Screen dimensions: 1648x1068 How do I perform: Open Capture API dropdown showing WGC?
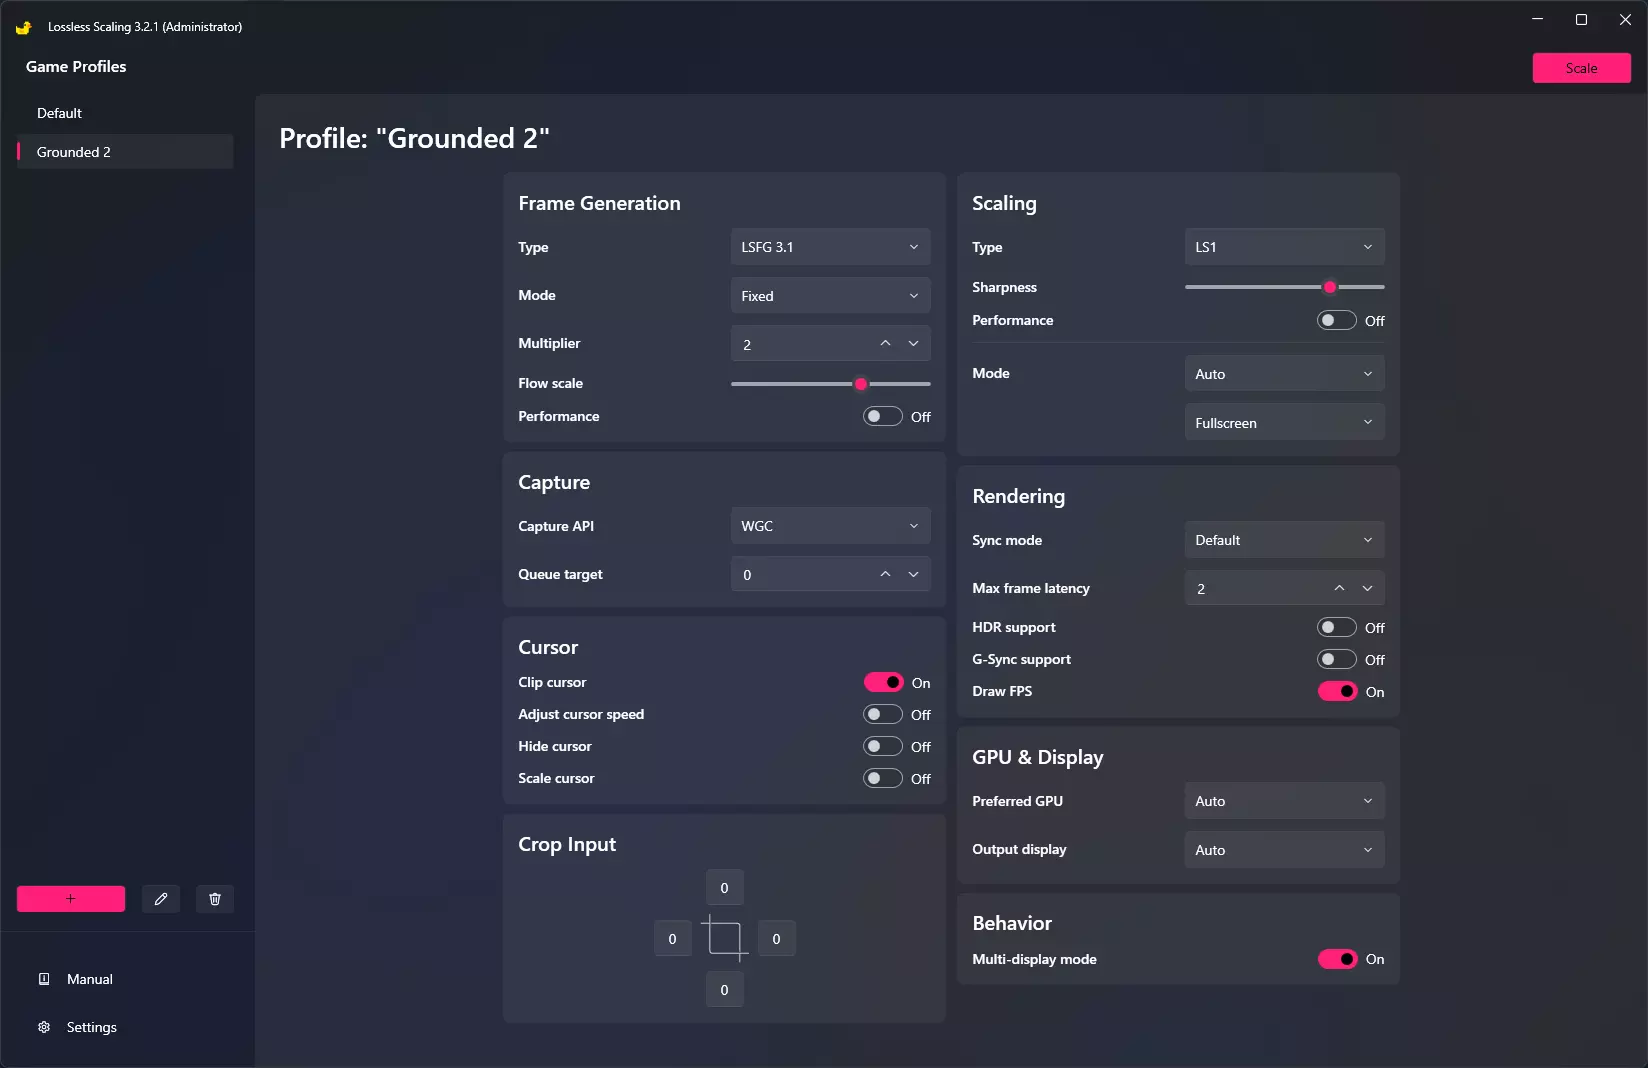830,526
